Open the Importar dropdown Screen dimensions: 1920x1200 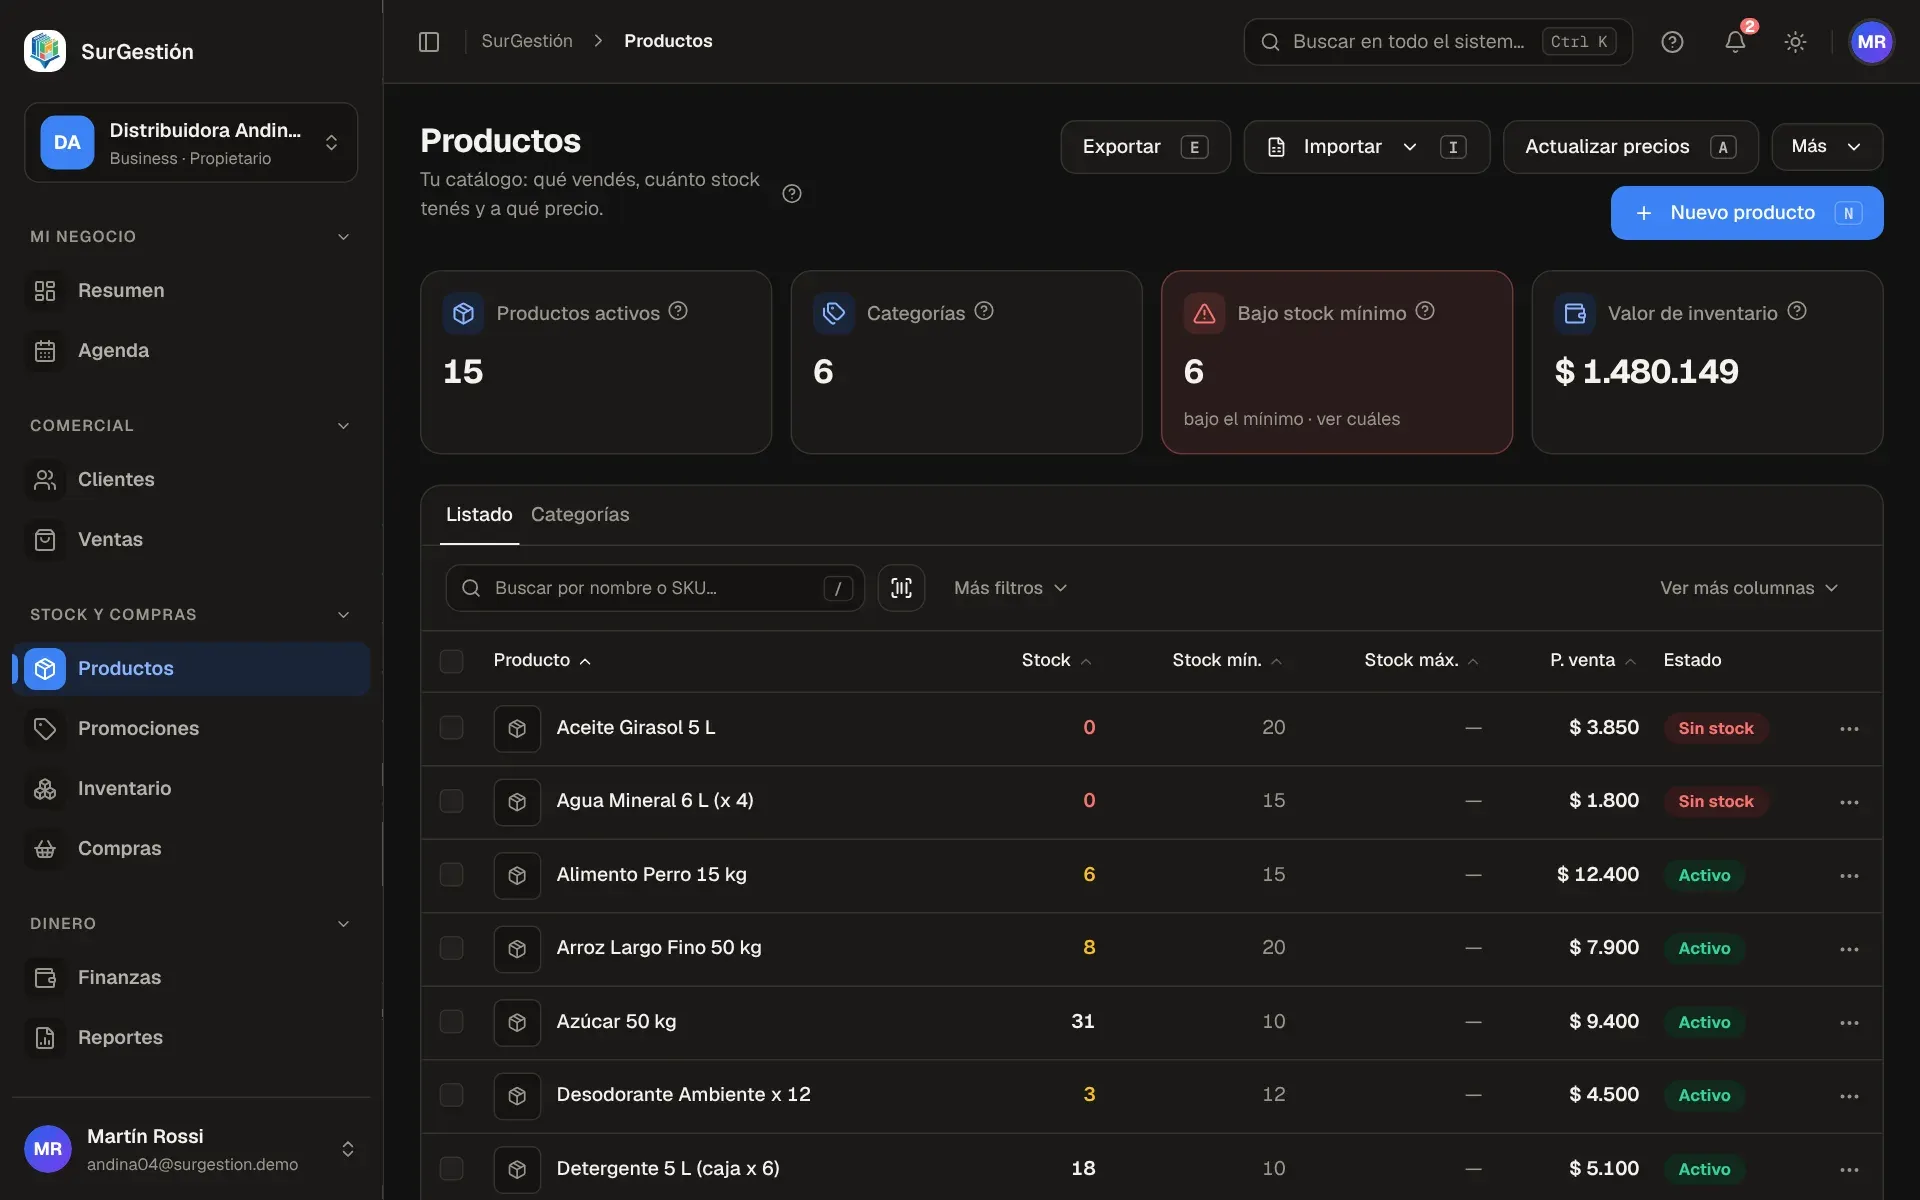click(1366, 147)
